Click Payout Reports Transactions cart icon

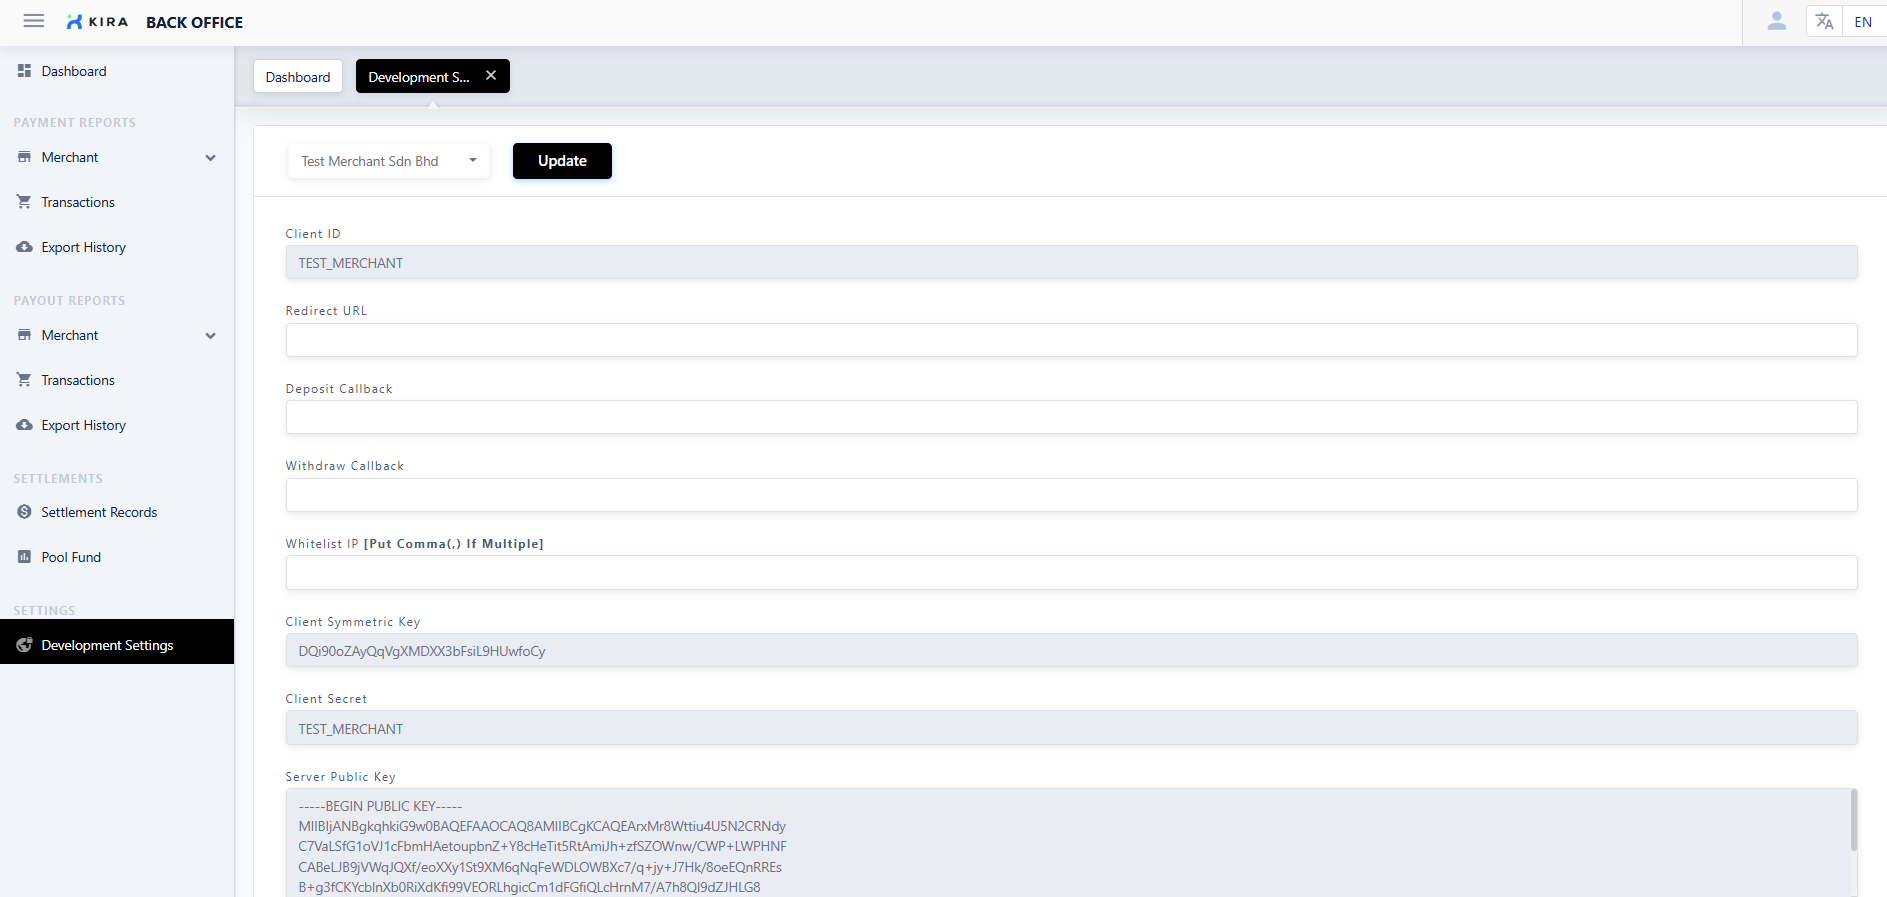click(x=24, y=380)
